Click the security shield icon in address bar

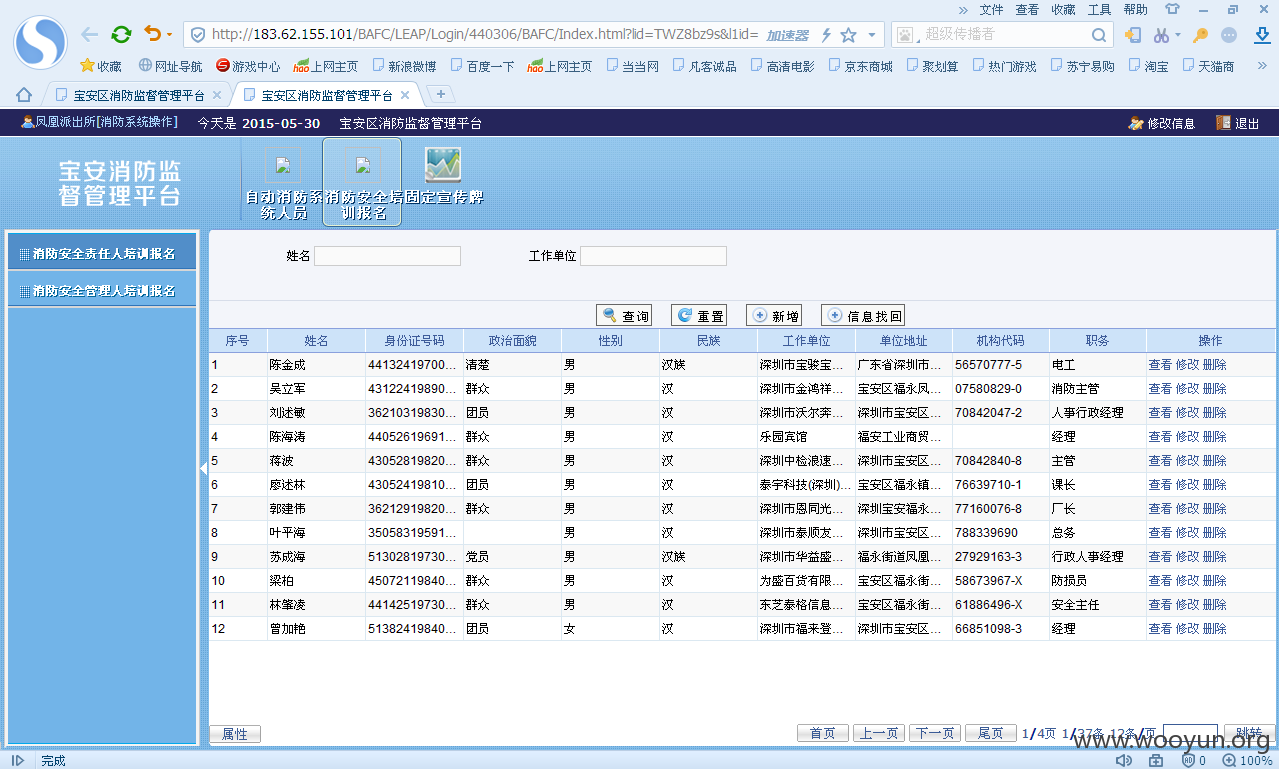coord(198,35)
